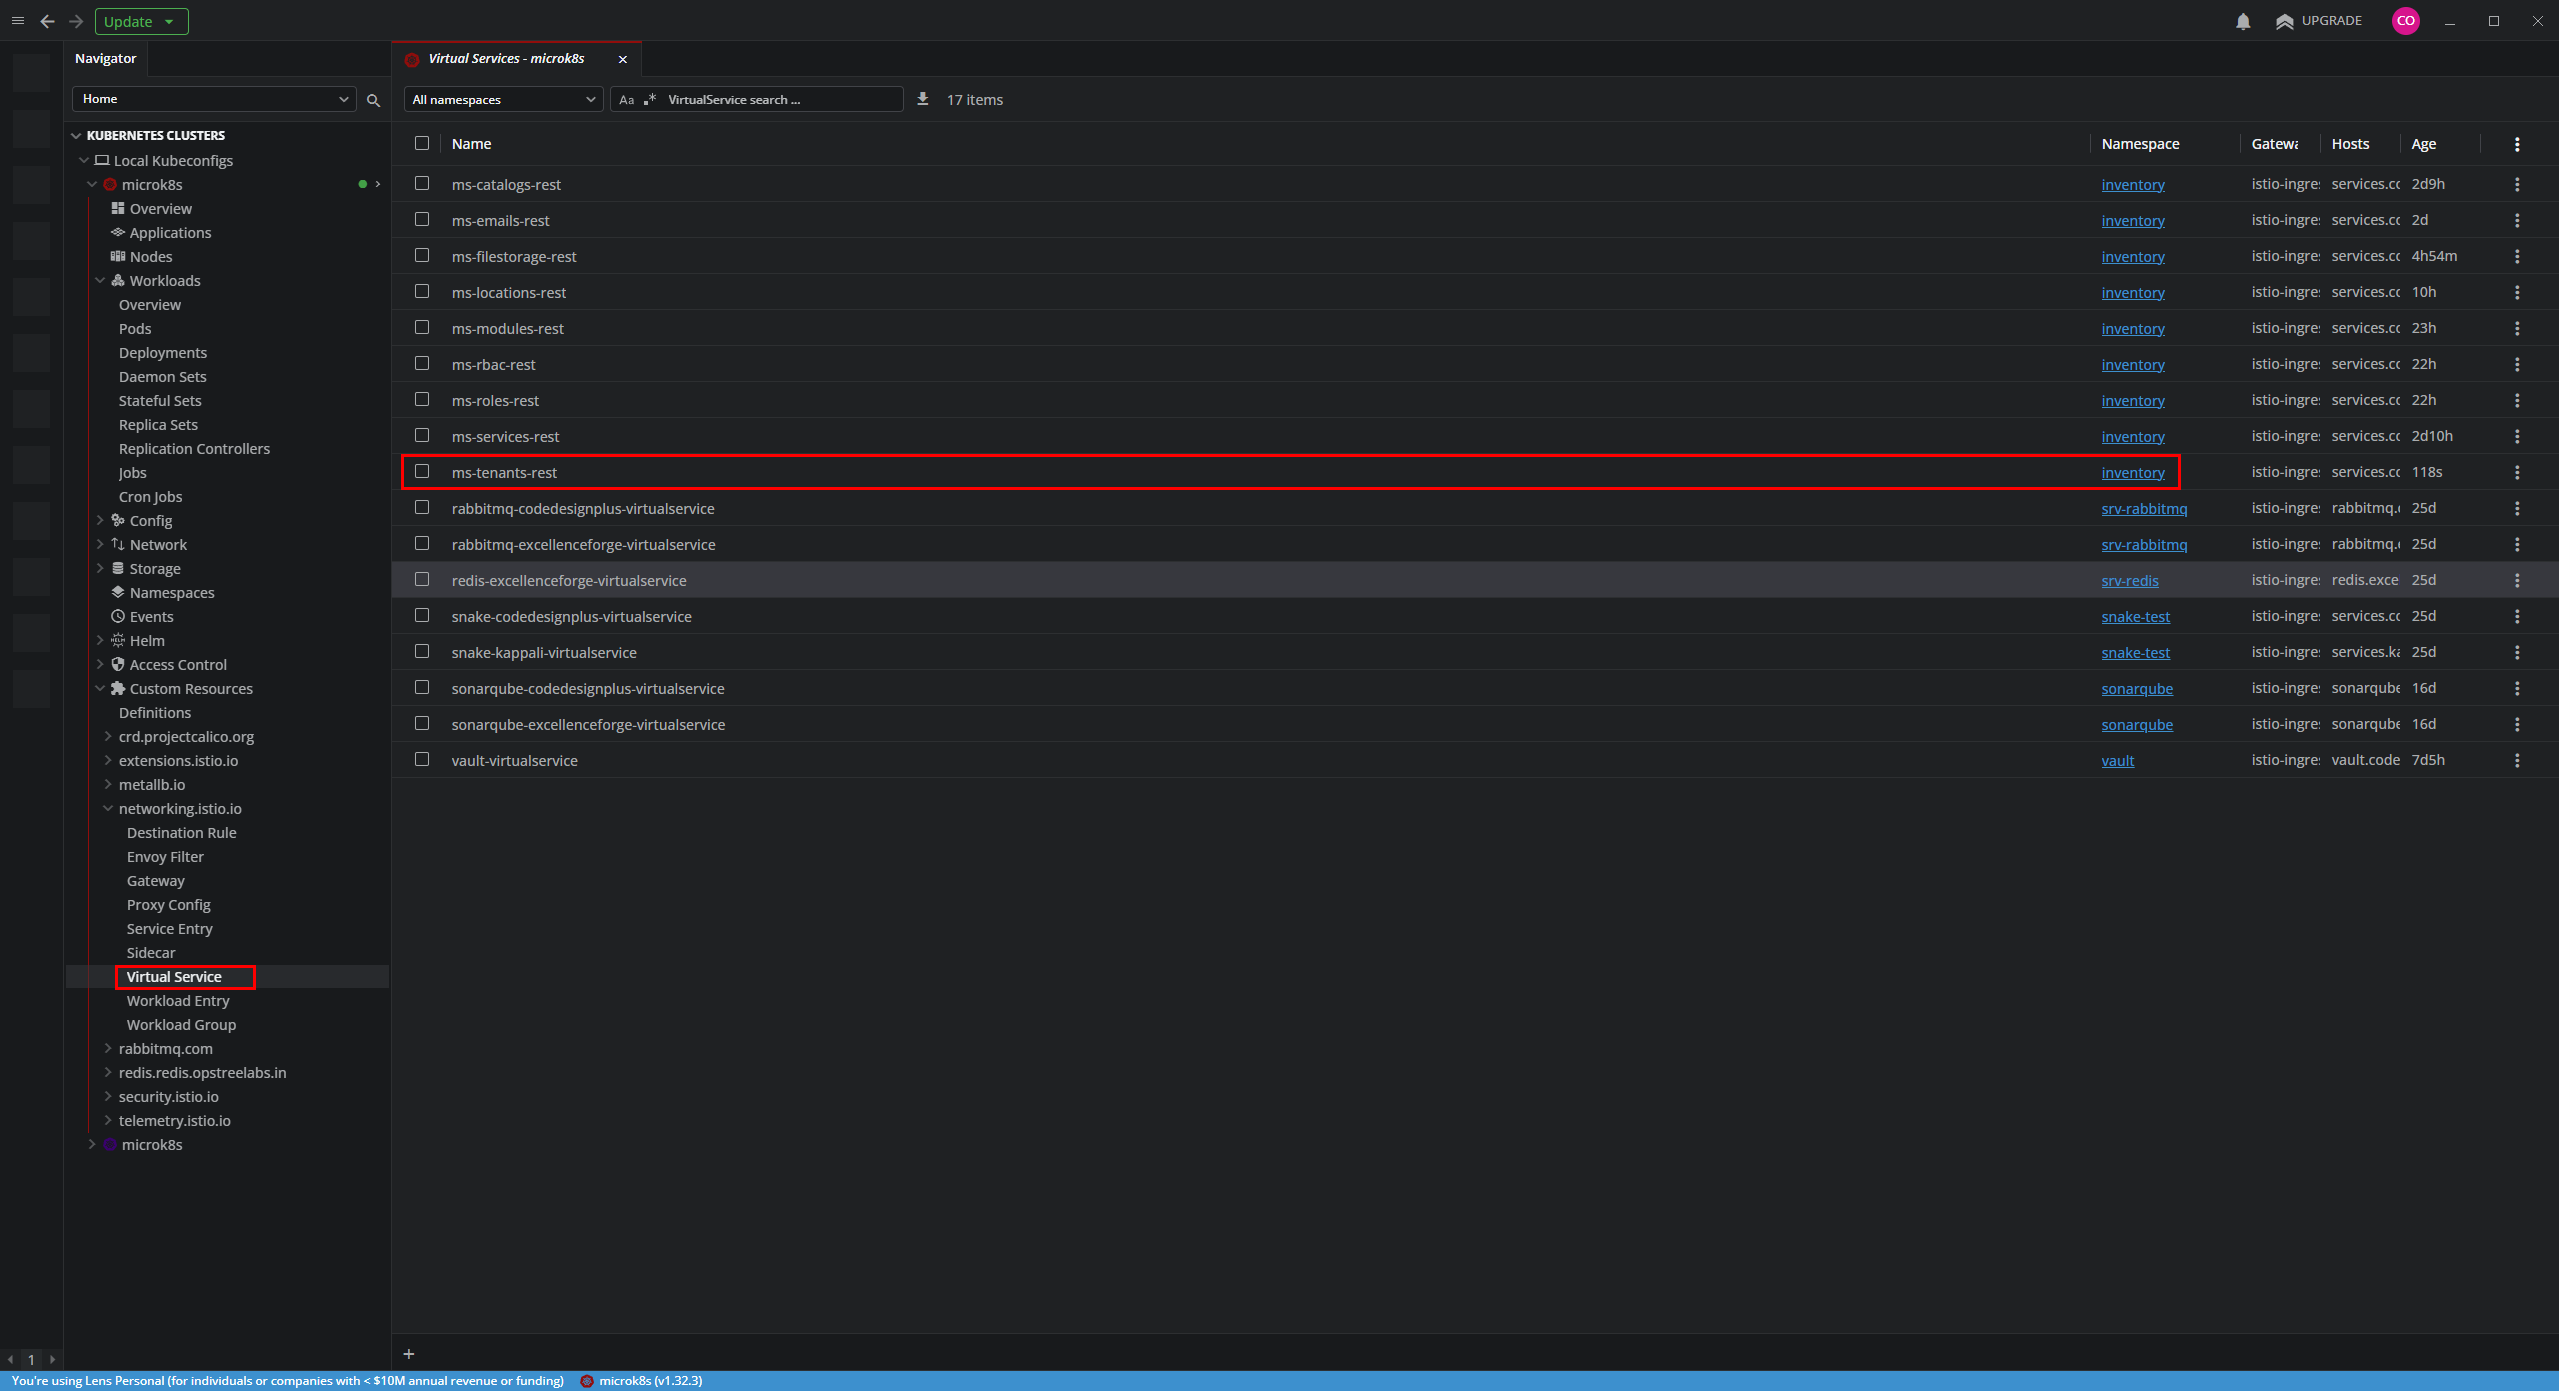2559x1391 pixels.
Task: Check the sonarqube-excellenceforge-virtualservice checkbox
Action: click(422, 723)
